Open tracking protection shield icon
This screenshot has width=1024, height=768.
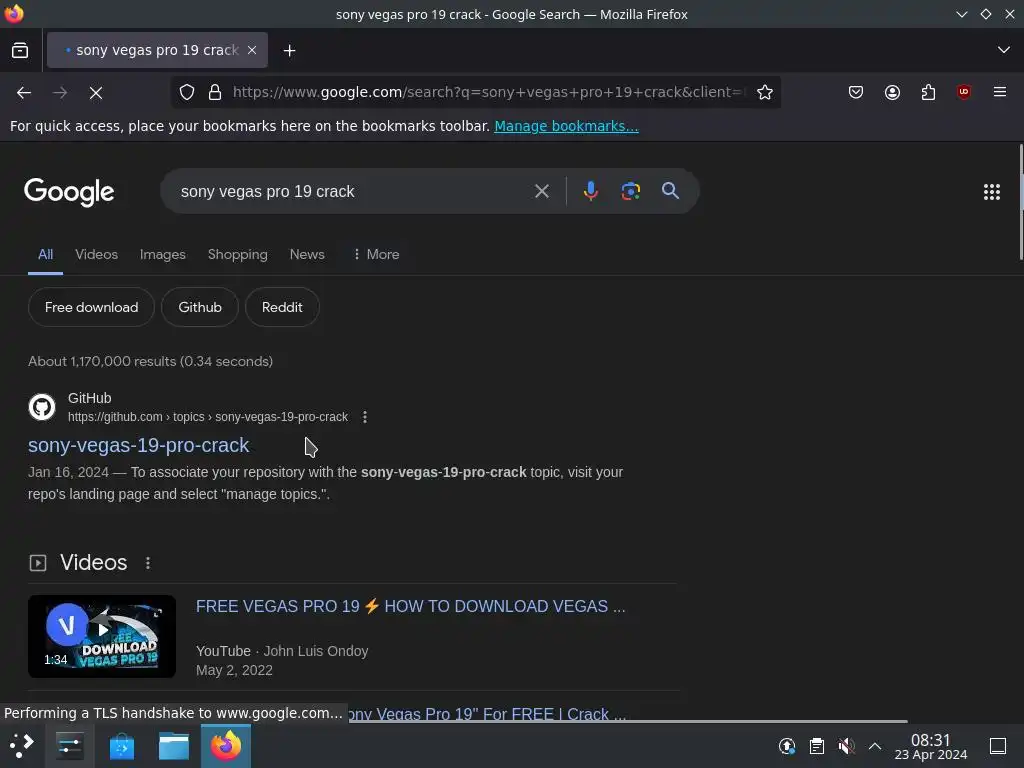(x=187, y=93)
